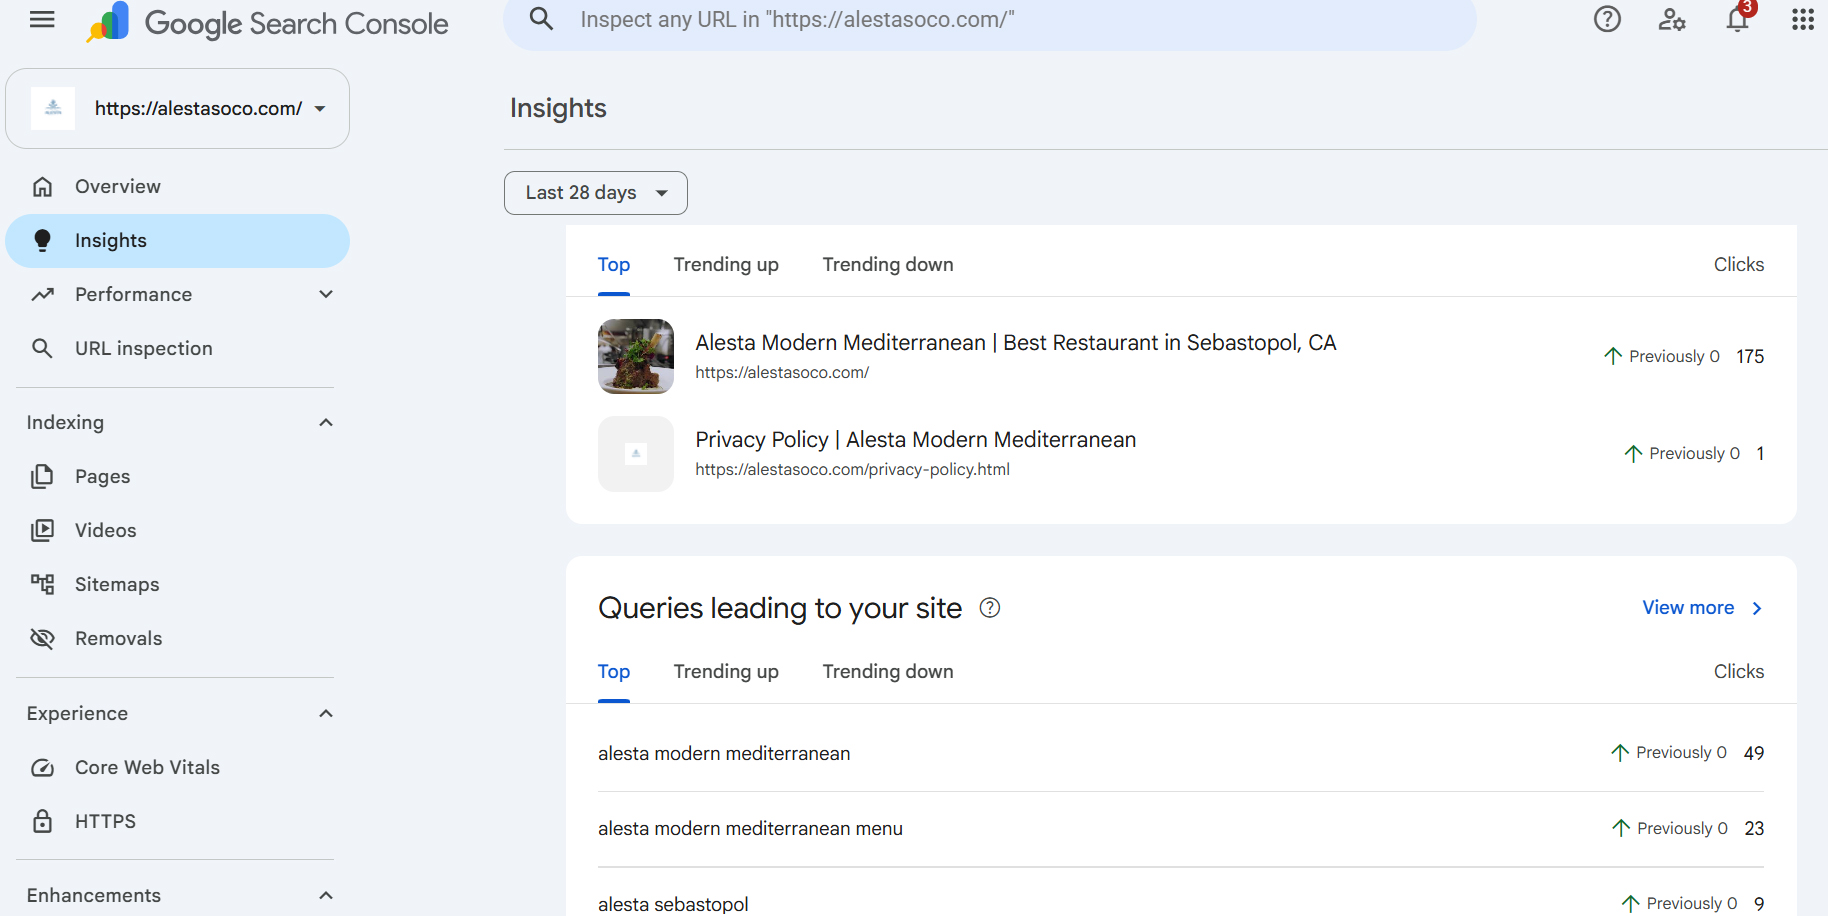Click the HTTPS lock icon
This screenshot has width=1828, height=916.
click(42, 822)
